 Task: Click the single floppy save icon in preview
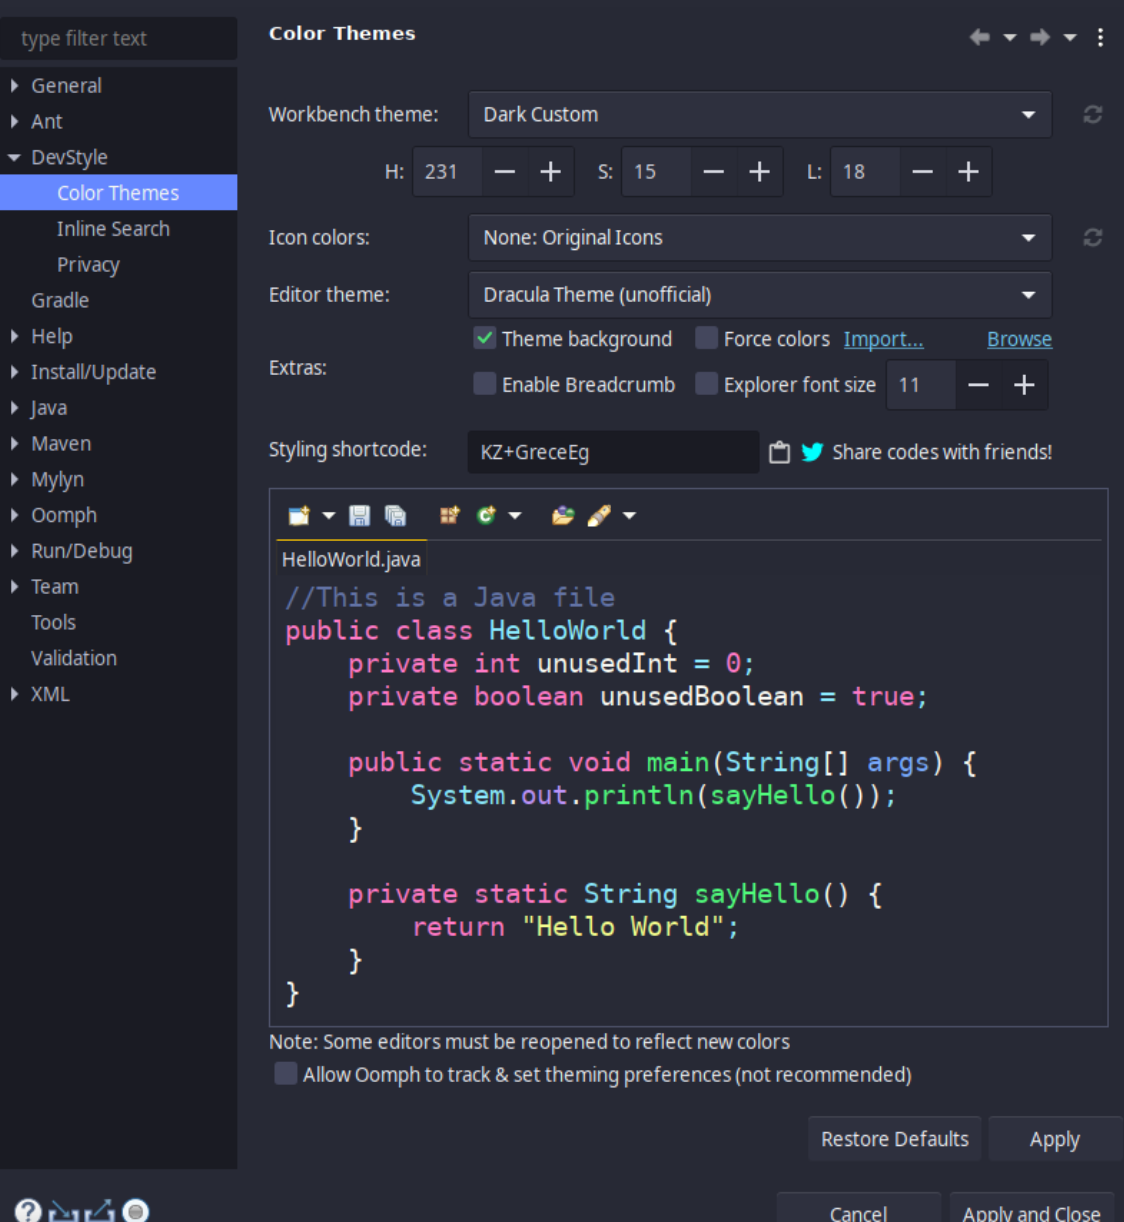tap(359, 515)
